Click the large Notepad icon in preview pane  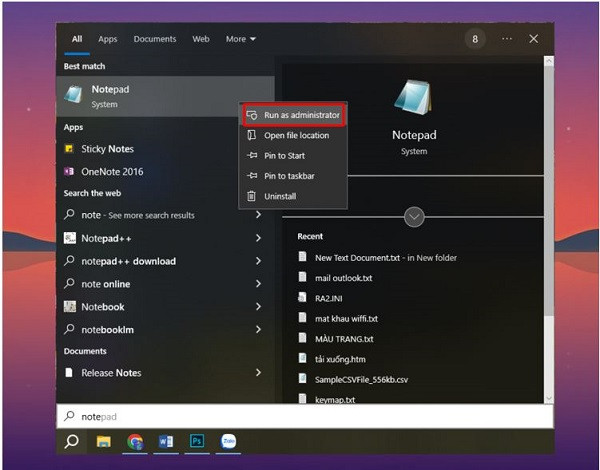tap(413, 98)
